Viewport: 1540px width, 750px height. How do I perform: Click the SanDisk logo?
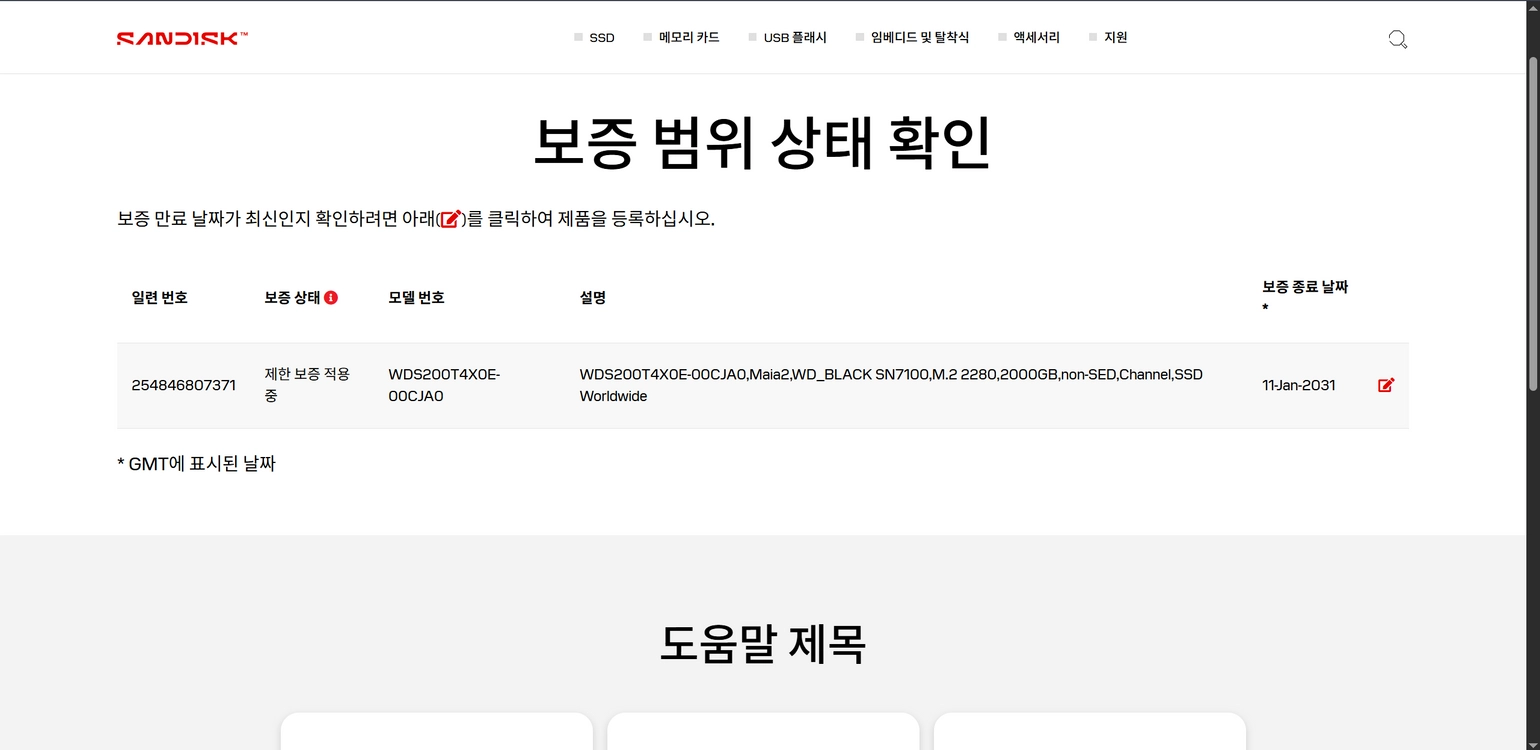point(182,38)
